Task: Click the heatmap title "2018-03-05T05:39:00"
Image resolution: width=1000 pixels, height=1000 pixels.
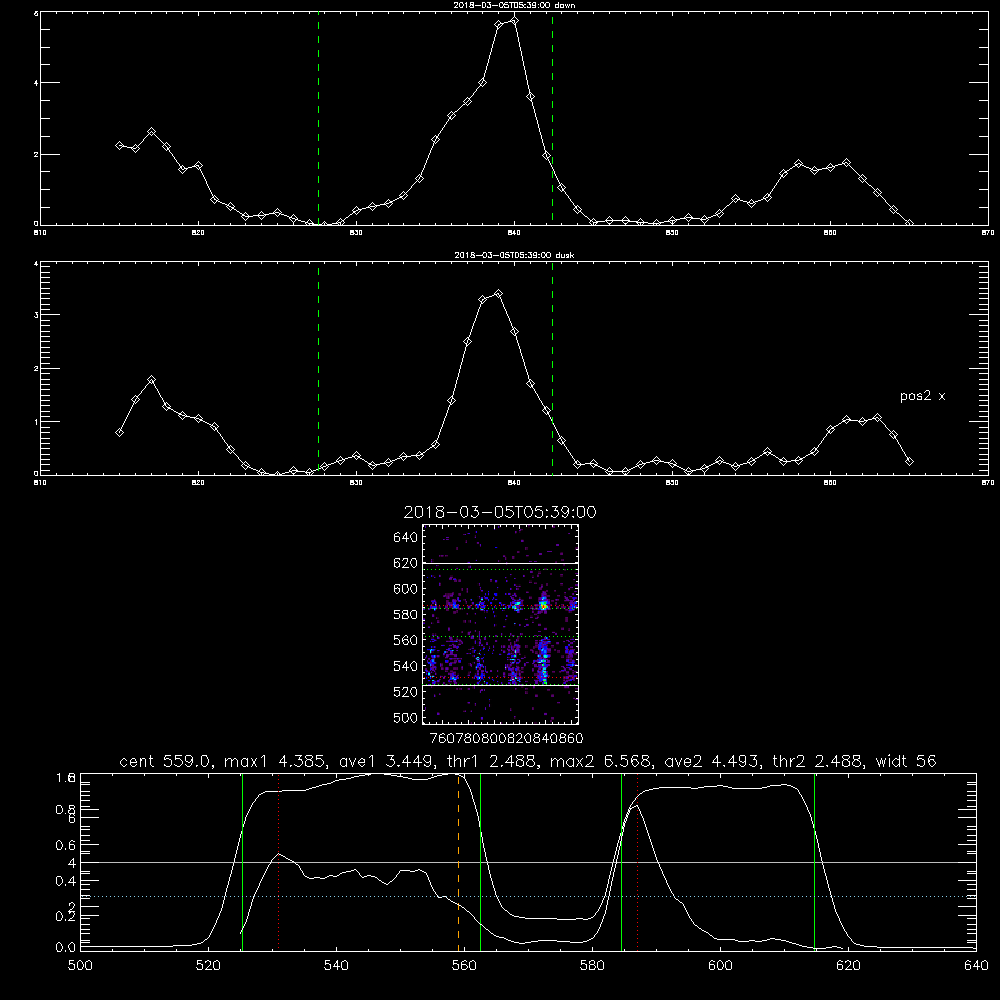Action: coord(500,512)
